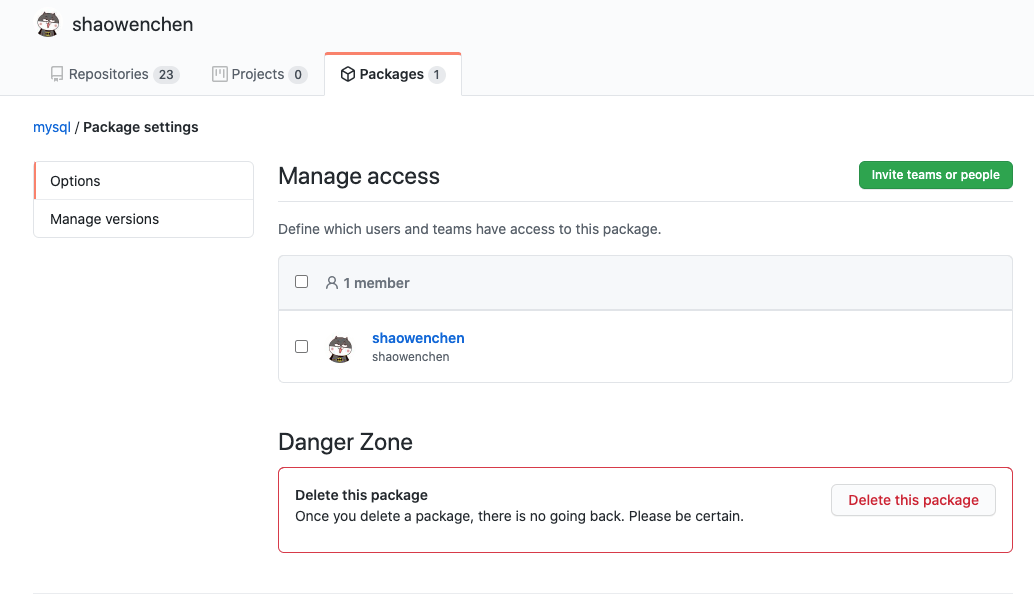
Task: Go back to the mysql package link
Action: [x=52, y=127]
